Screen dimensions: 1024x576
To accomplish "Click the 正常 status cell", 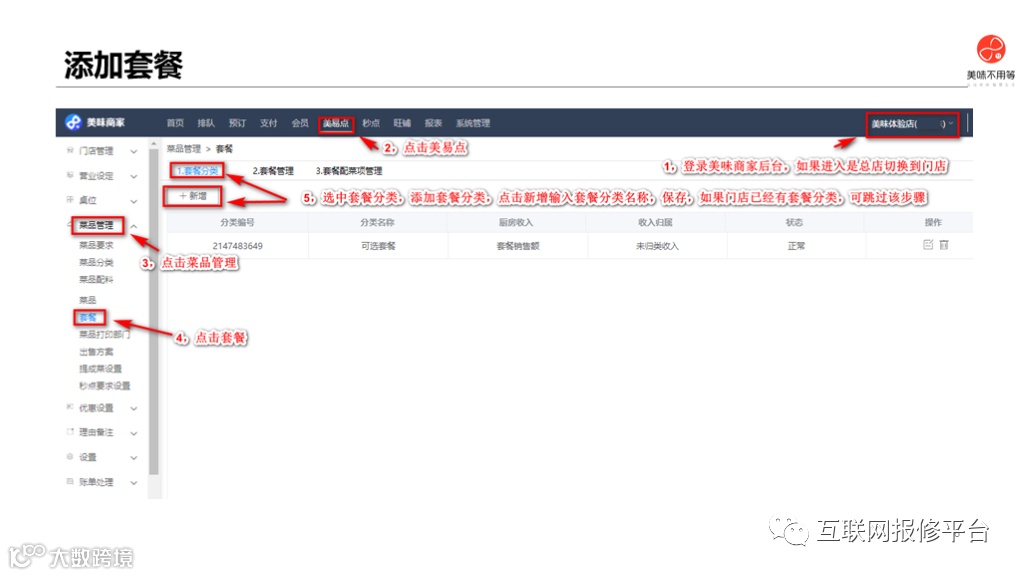I will point(796,246).
